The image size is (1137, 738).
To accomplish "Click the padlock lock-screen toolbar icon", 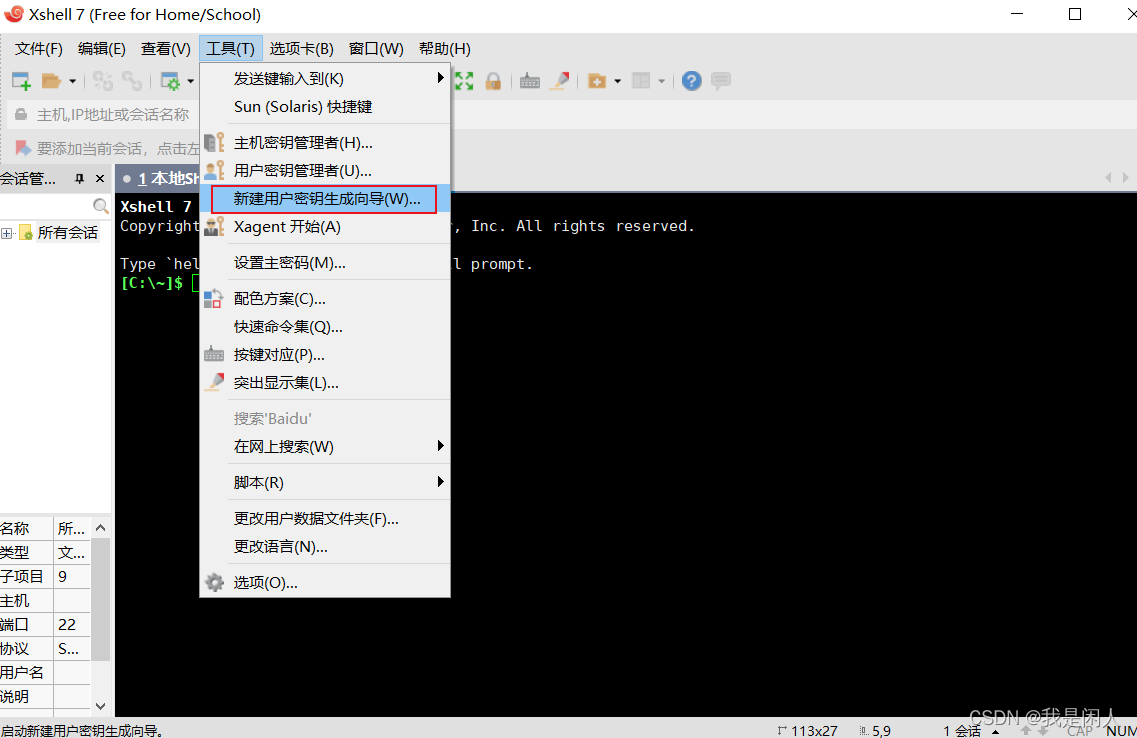I will (x=493, y=81).
